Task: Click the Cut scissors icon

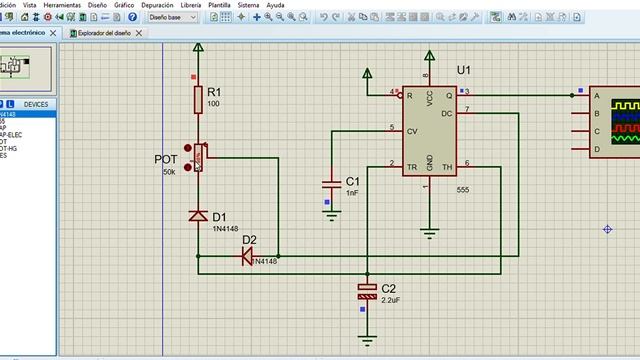Action: 351,17
